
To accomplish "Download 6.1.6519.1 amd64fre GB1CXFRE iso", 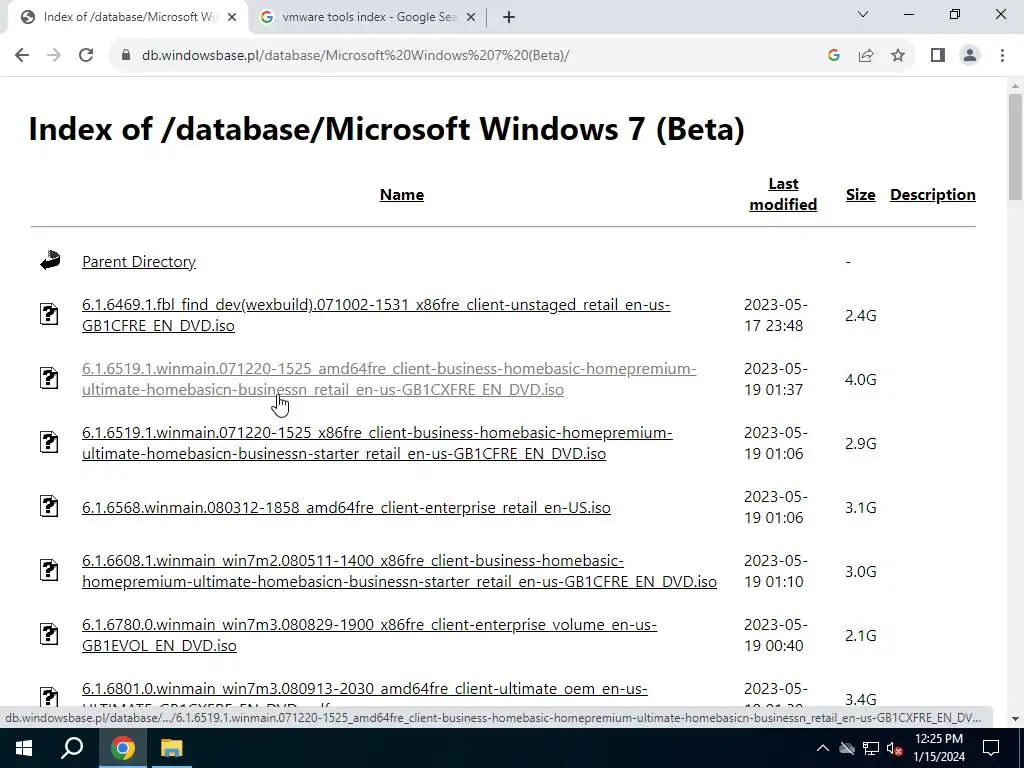I will [x=389, y=379].
